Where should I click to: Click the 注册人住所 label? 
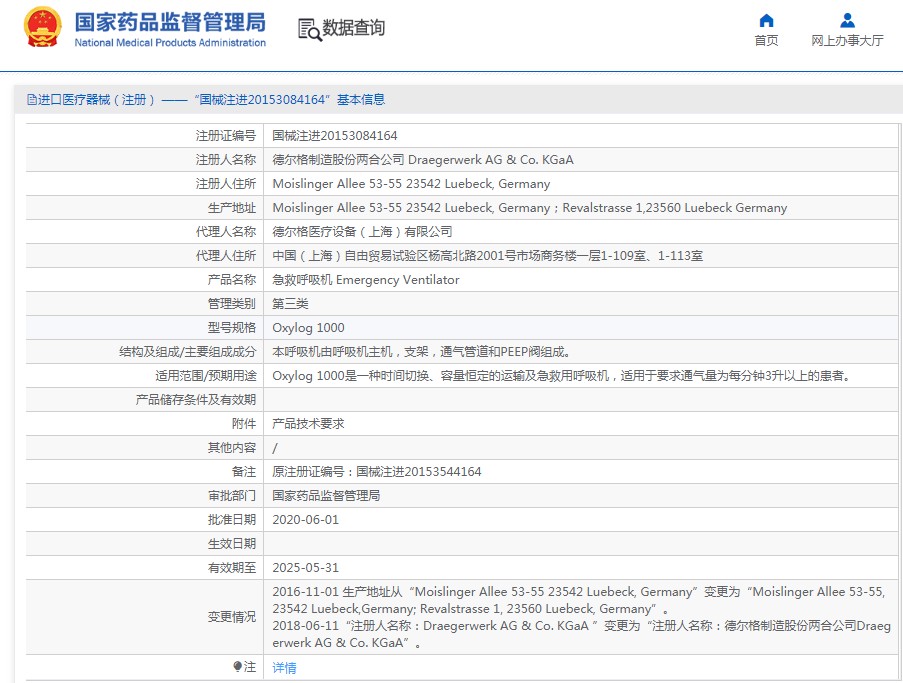[226, 184]
